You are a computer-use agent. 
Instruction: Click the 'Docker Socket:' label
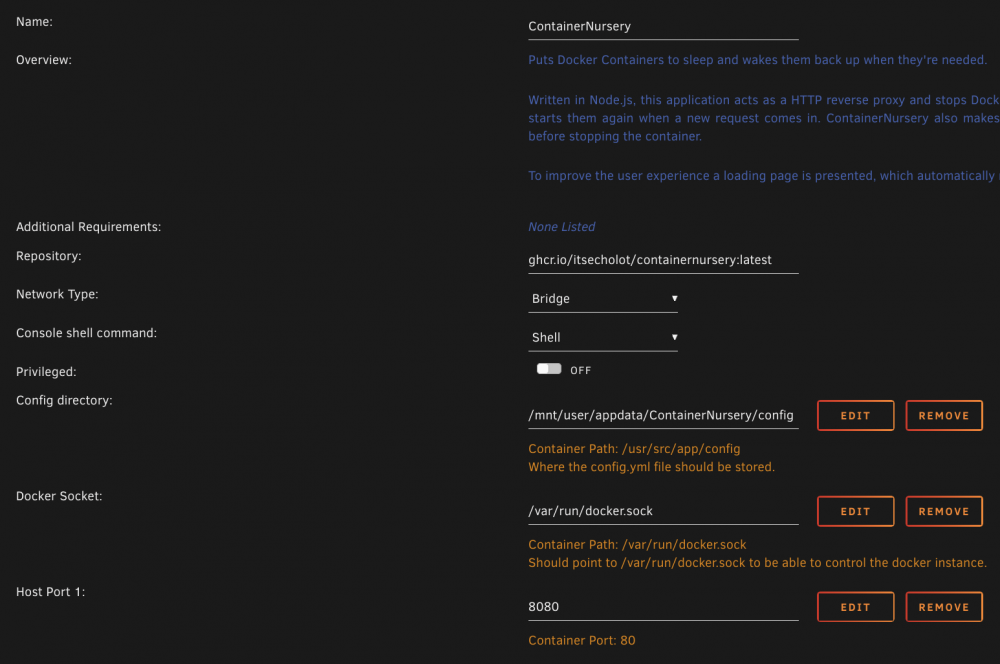[x=59, y=496]
